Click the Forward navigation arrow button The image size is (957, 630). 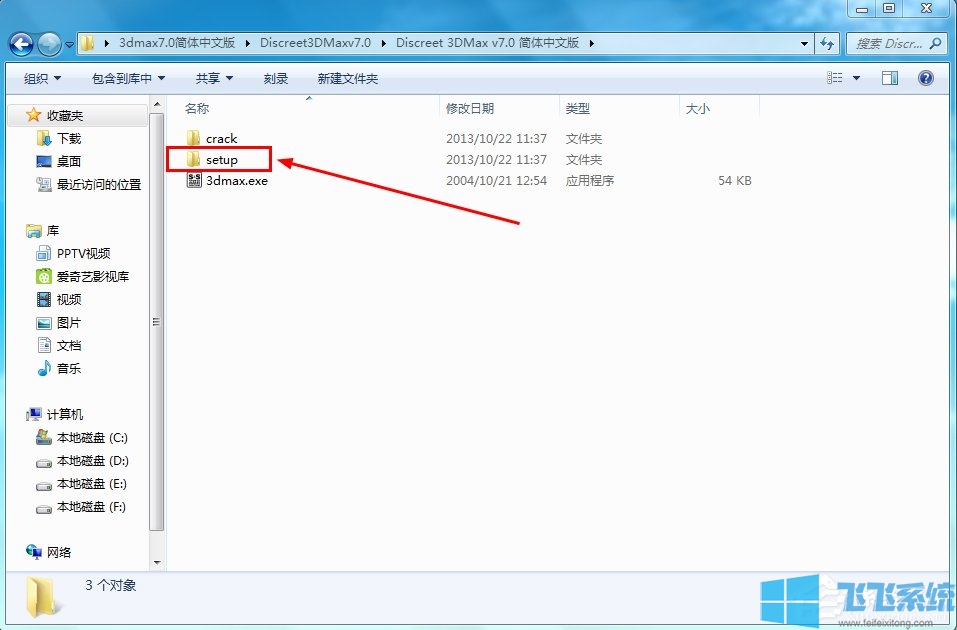coord(49,44)
